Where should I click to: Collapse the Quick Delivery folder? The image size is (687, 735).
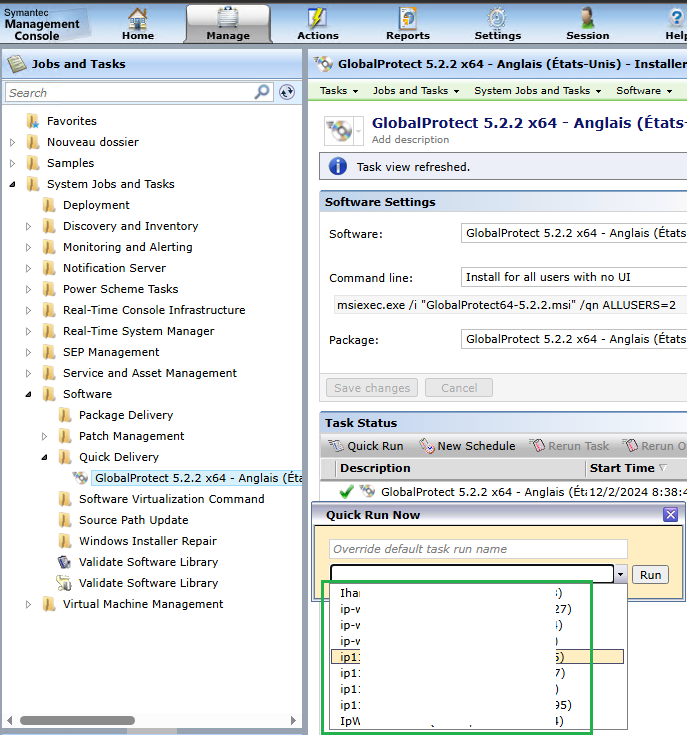[45, 457]
